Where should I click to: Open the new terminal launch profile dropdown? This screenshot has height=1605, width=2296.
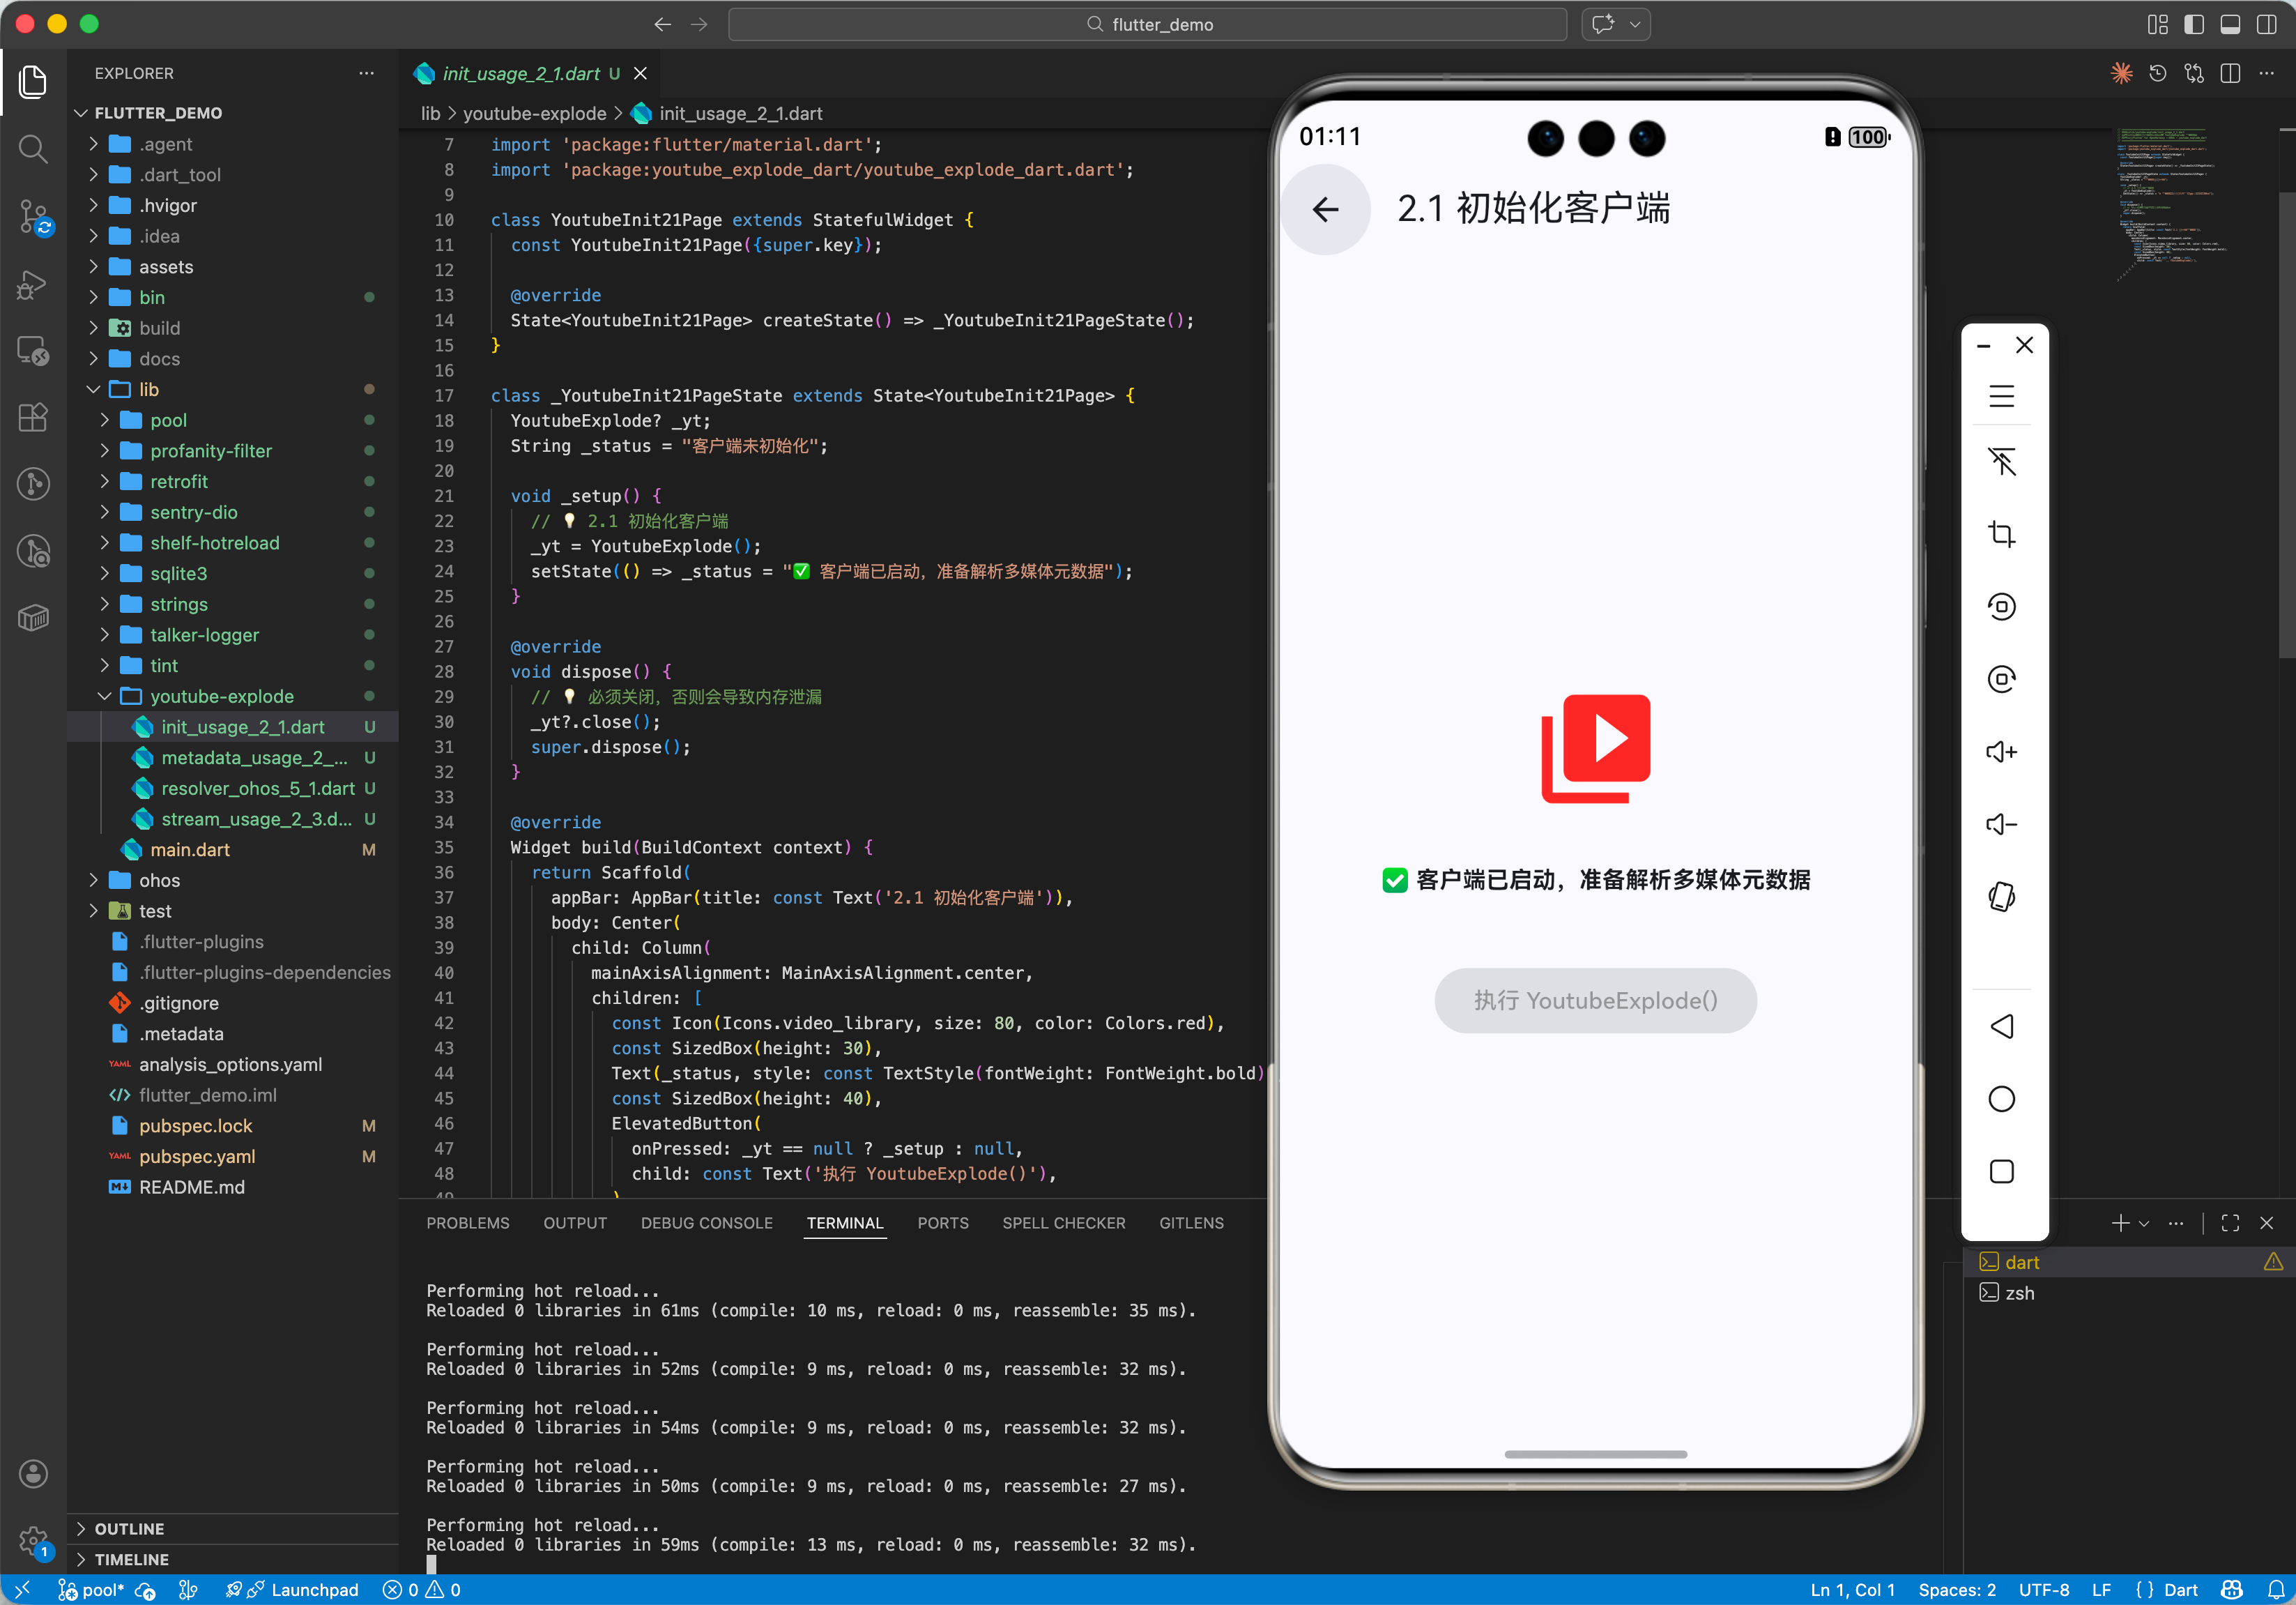point(2144,1223)
